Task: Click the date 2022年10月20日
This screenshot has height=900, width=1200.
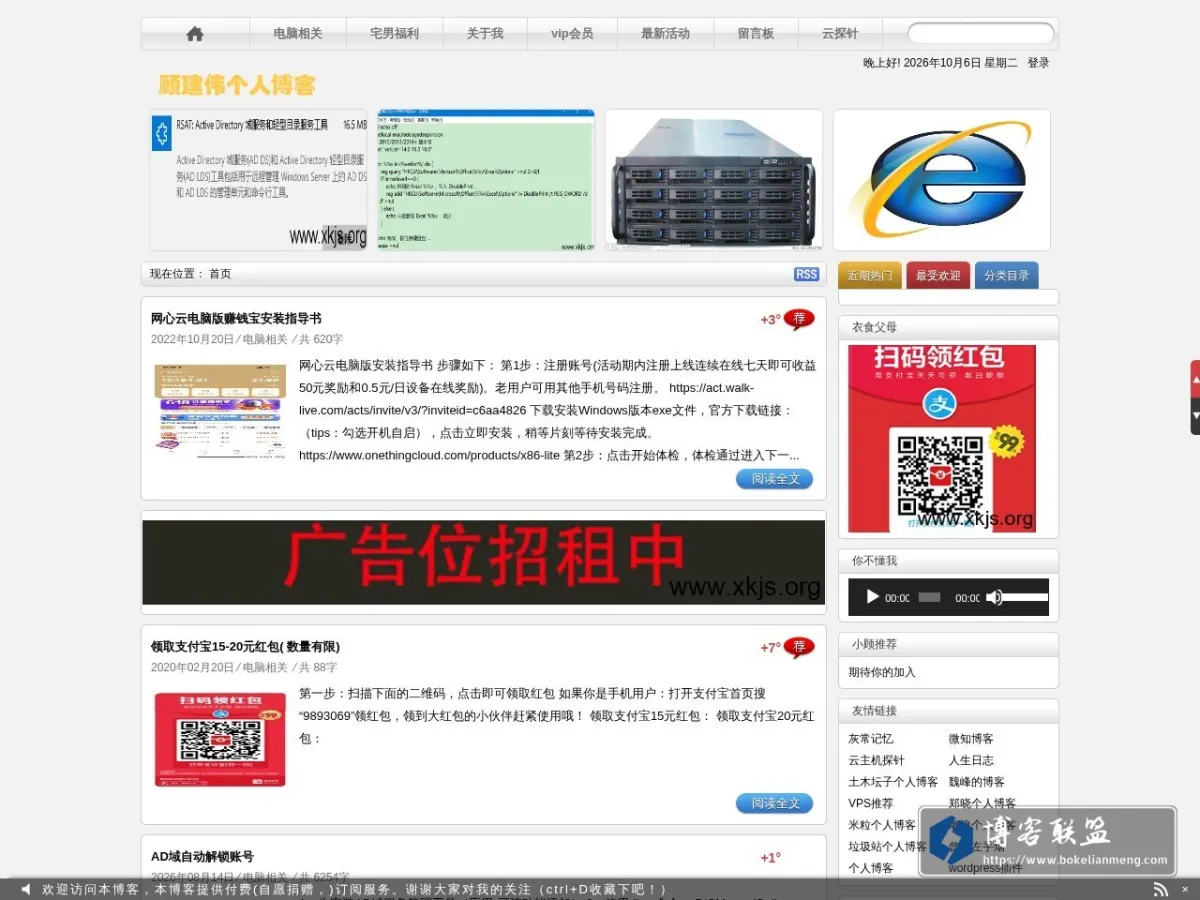Action: pos(192,340)
